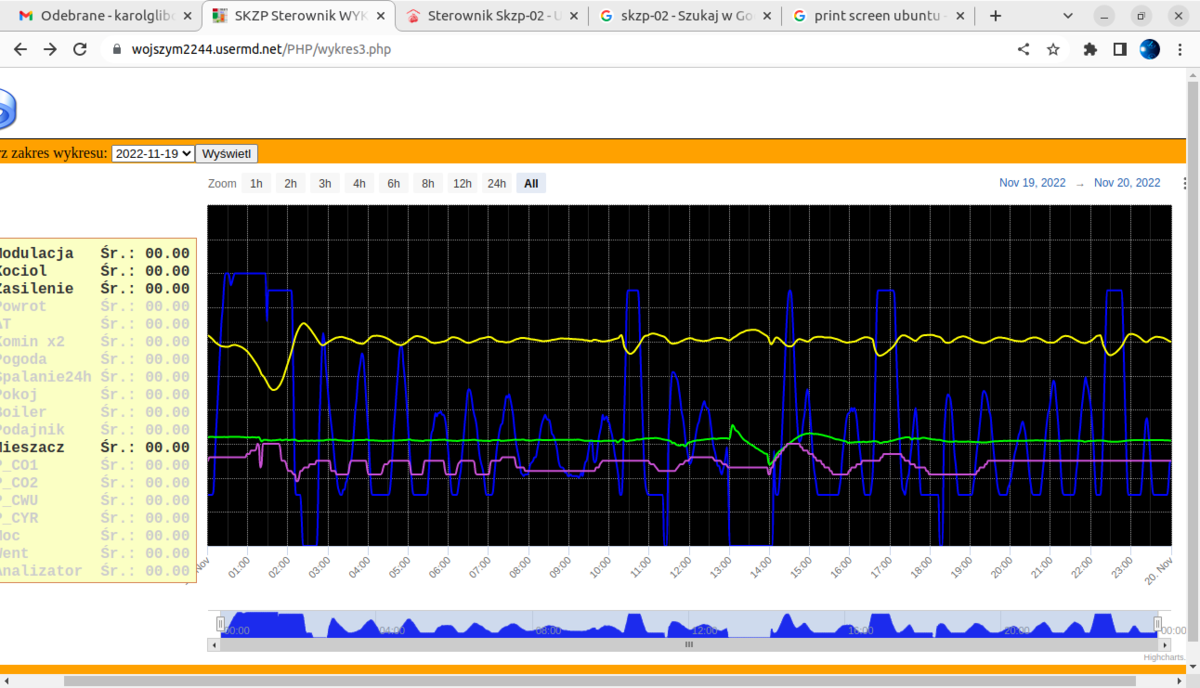Open the extensions puzzle icon
The height and width of the screenshot is (688, 1200).
(1090, 49)
